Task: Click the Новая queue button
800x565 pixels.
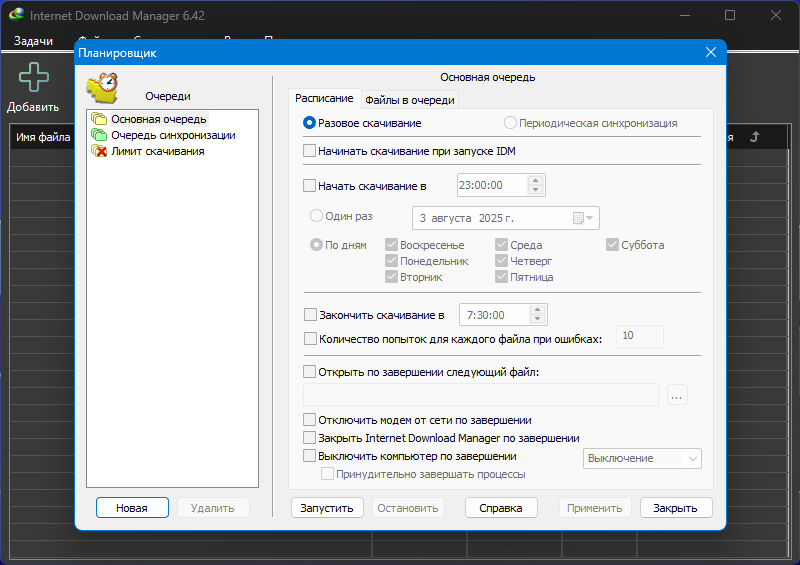Action: (x=132, y=508)
